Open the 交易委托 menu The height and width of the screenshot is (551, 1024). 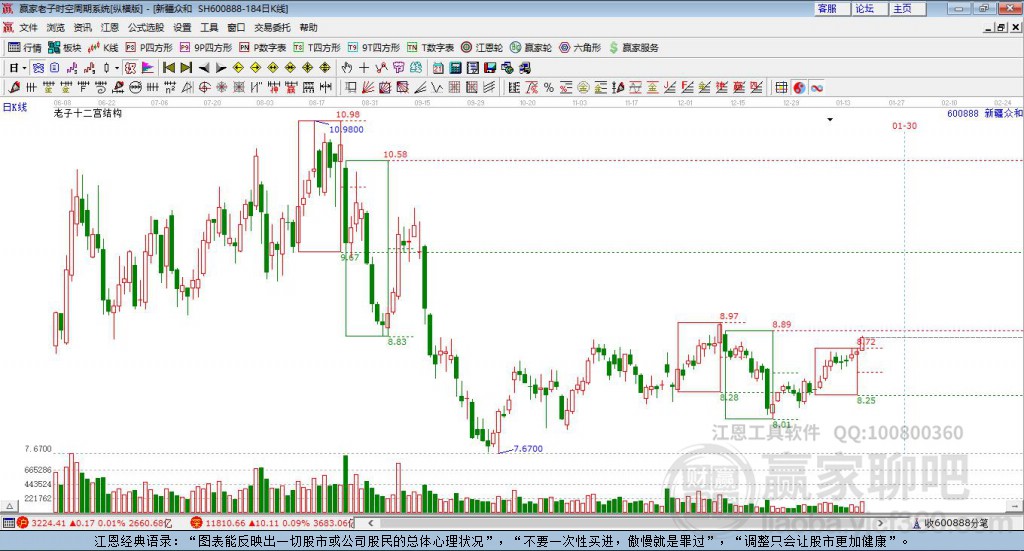point(272,27)
